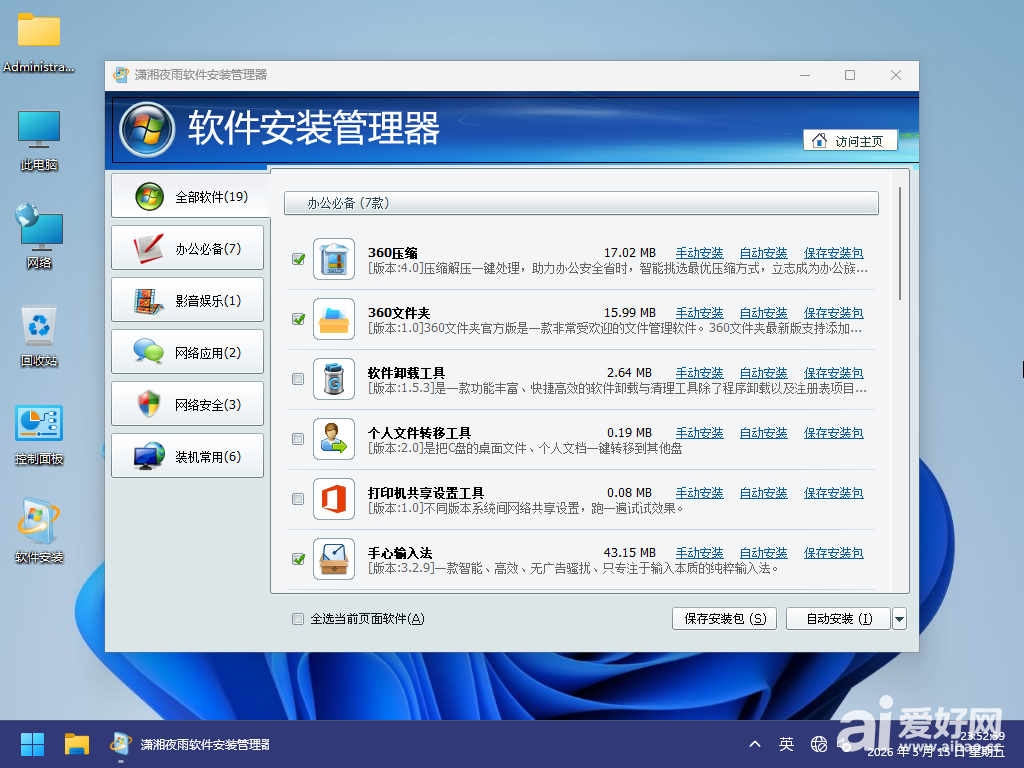Open the Administrator folder on desktop
The image size is (1024, 768).
39,43
